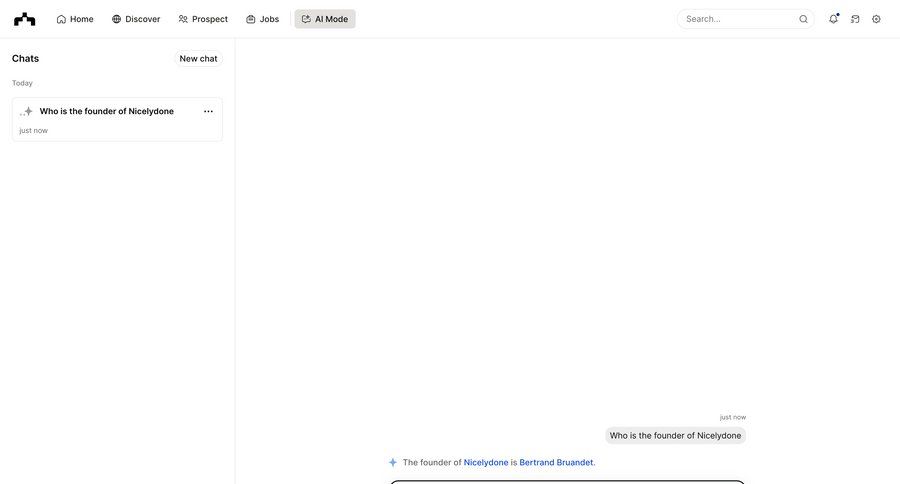Open the Home page
Image resolution: width=900 pixels, height=484 pixels.
click(75, 19)
